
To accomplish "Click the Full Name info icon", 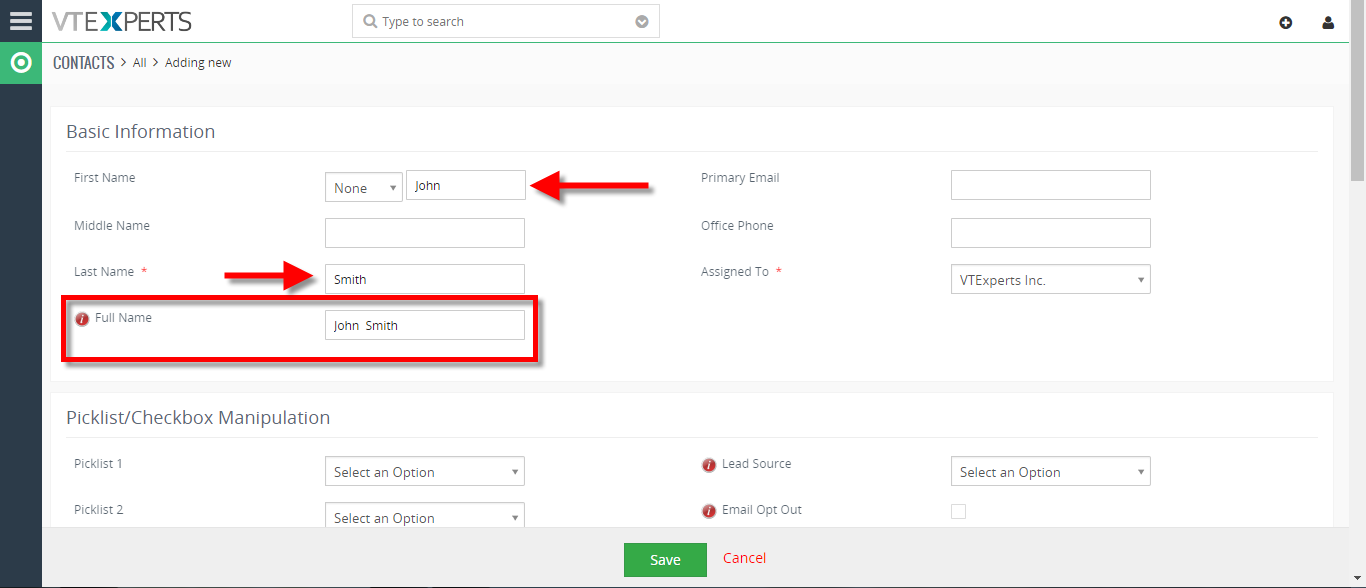I will pyautogui.click(x=83, y=319).
